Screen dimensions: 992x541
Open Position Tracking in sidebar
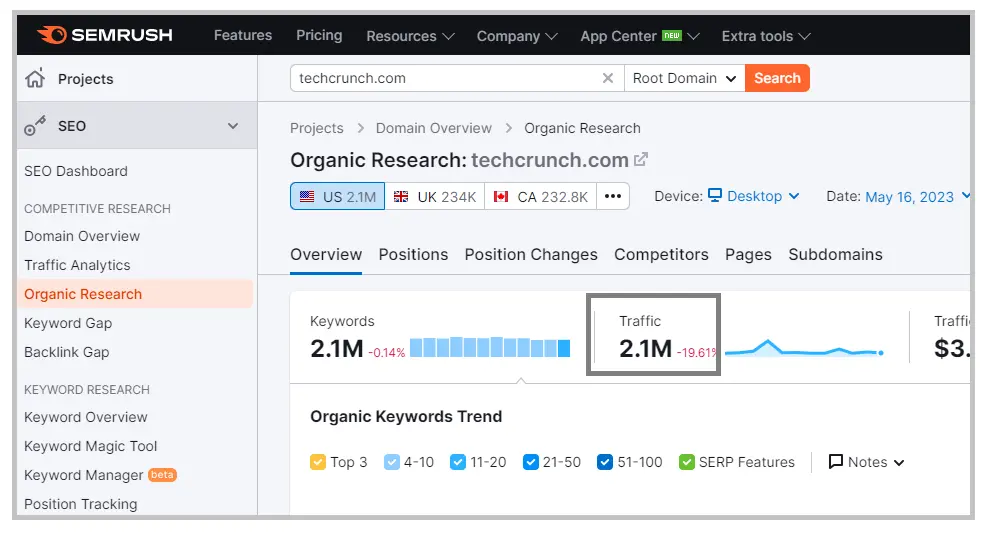[80, 504]
